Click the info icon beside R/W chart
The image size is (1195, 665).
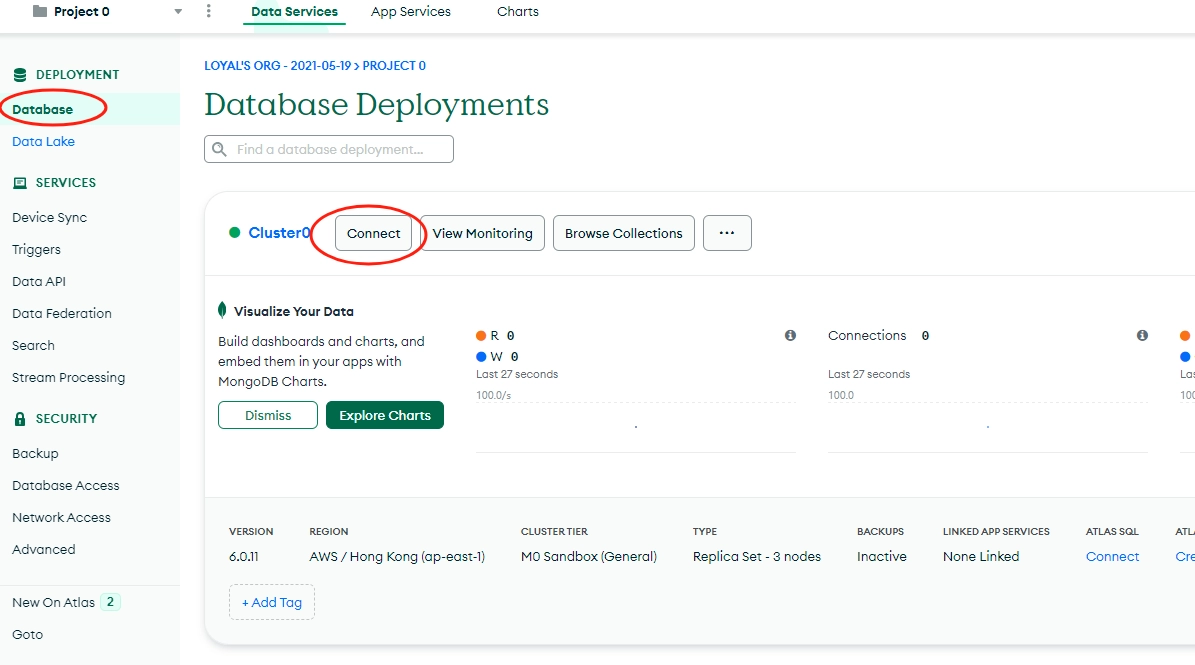click(790, 335)
